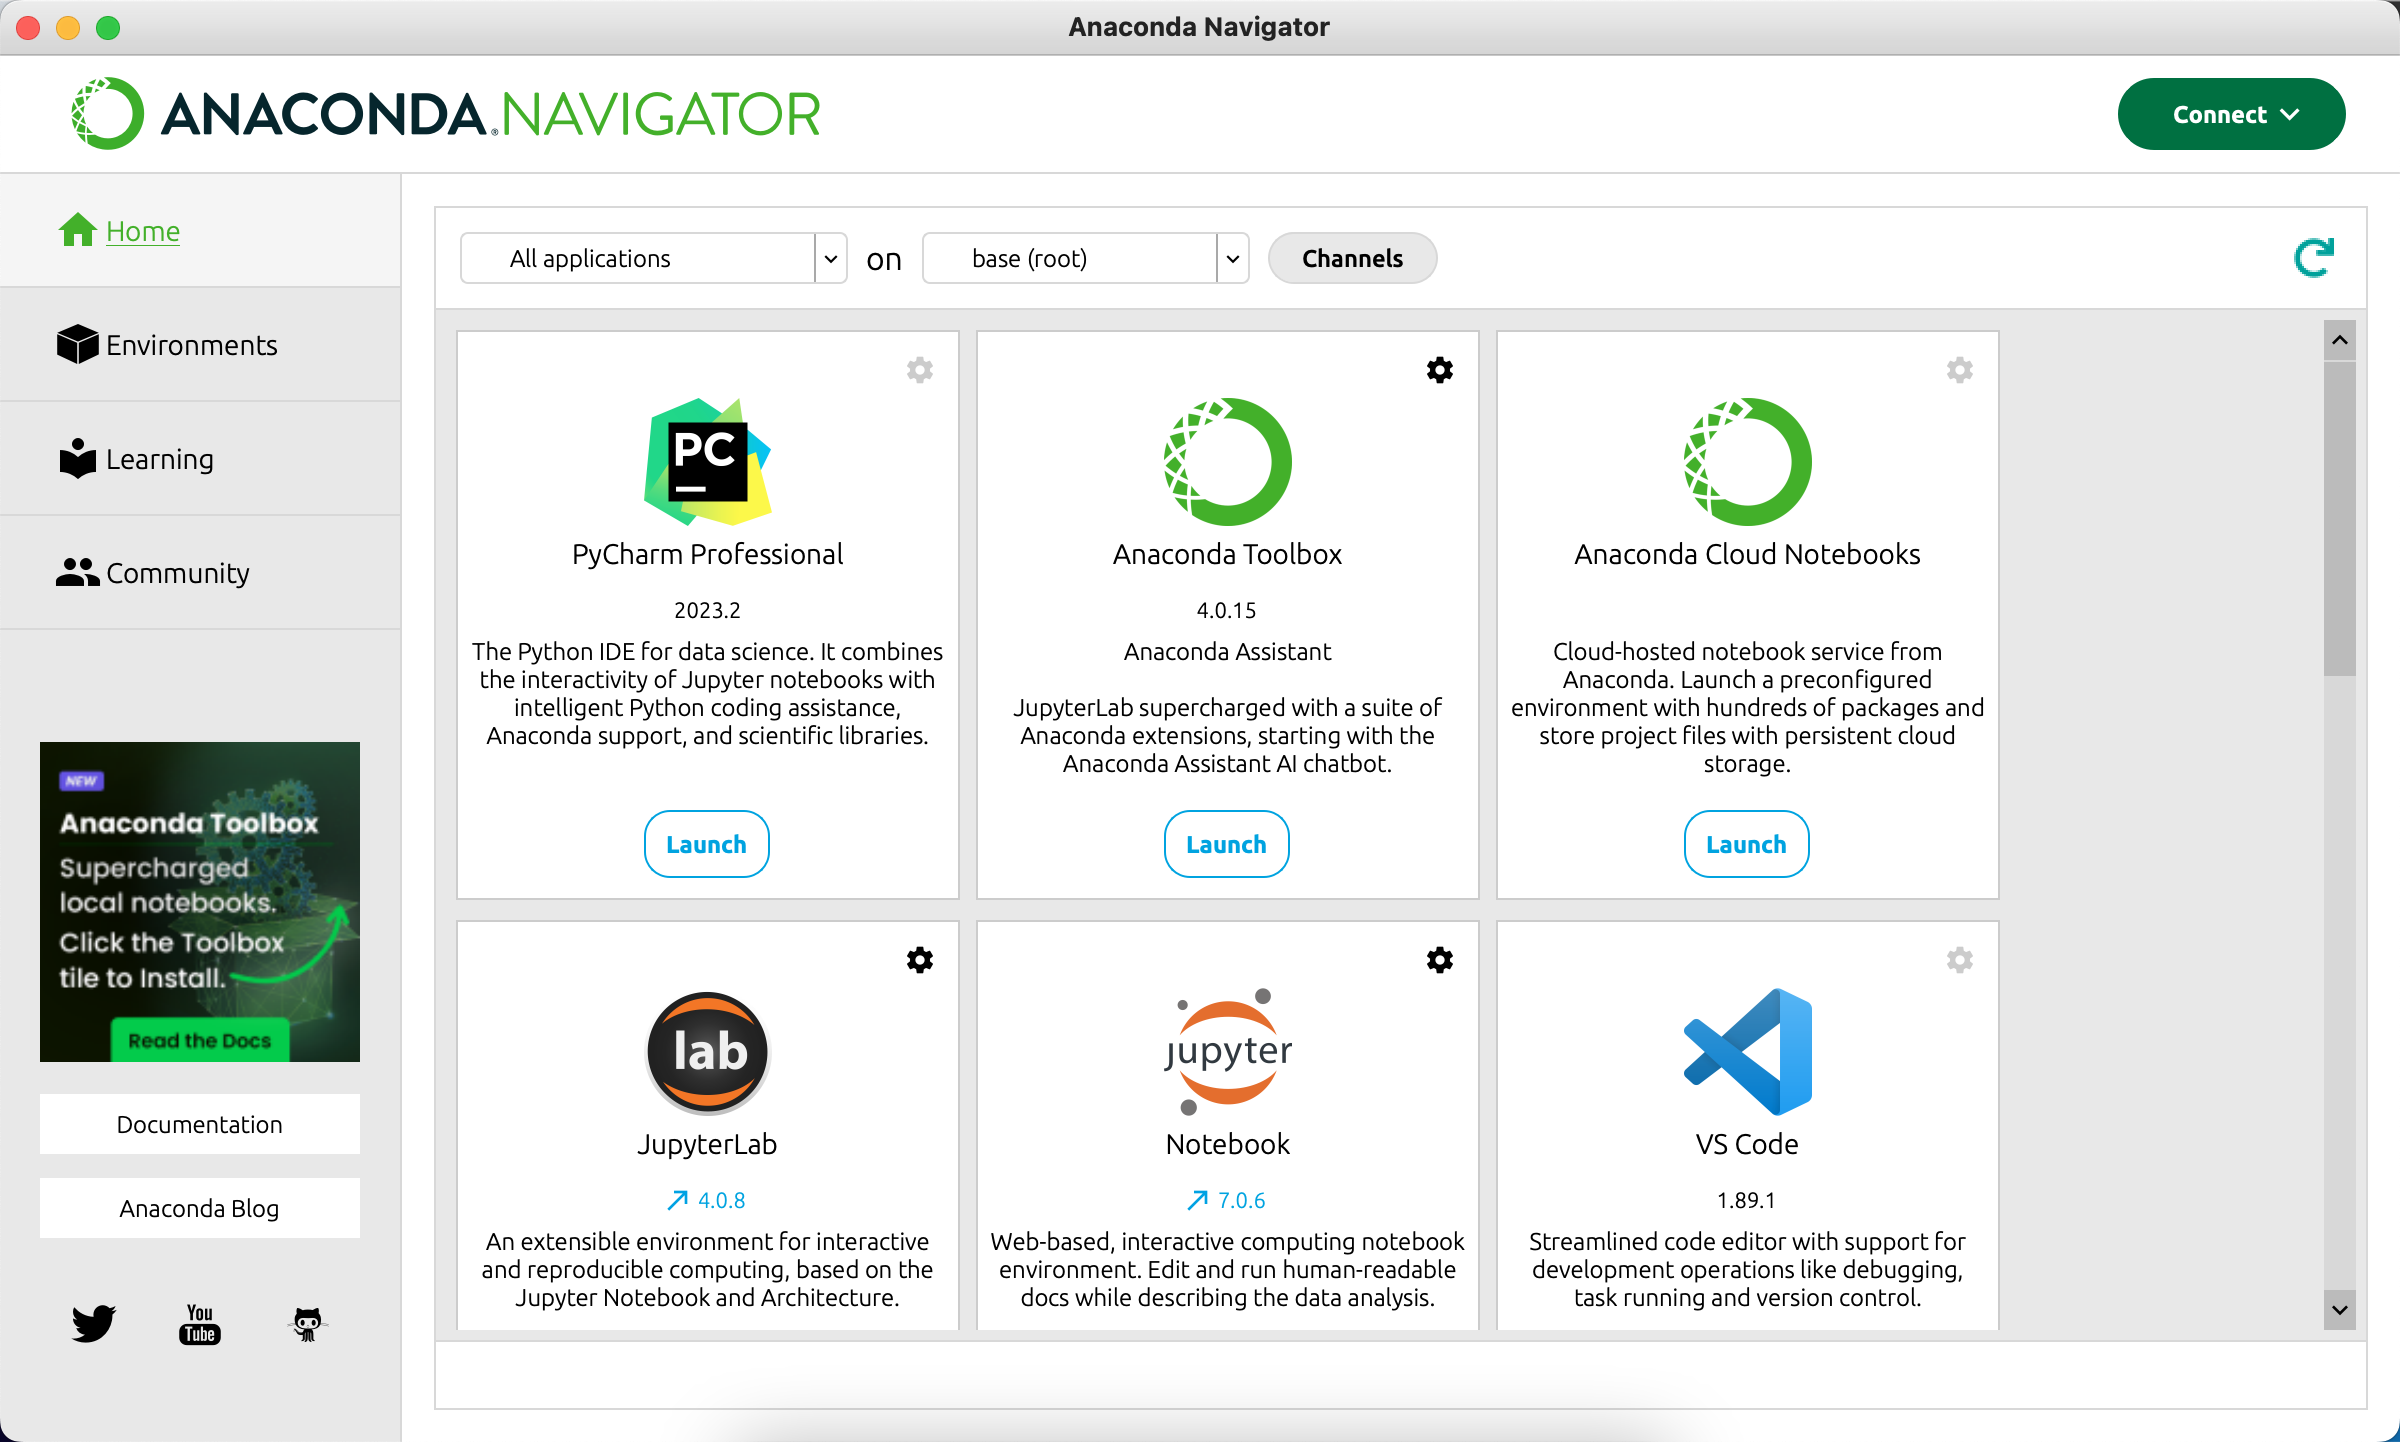2400x1442 pixels.
Task: Click the VS Code title text
Action: point(1747,1144)
